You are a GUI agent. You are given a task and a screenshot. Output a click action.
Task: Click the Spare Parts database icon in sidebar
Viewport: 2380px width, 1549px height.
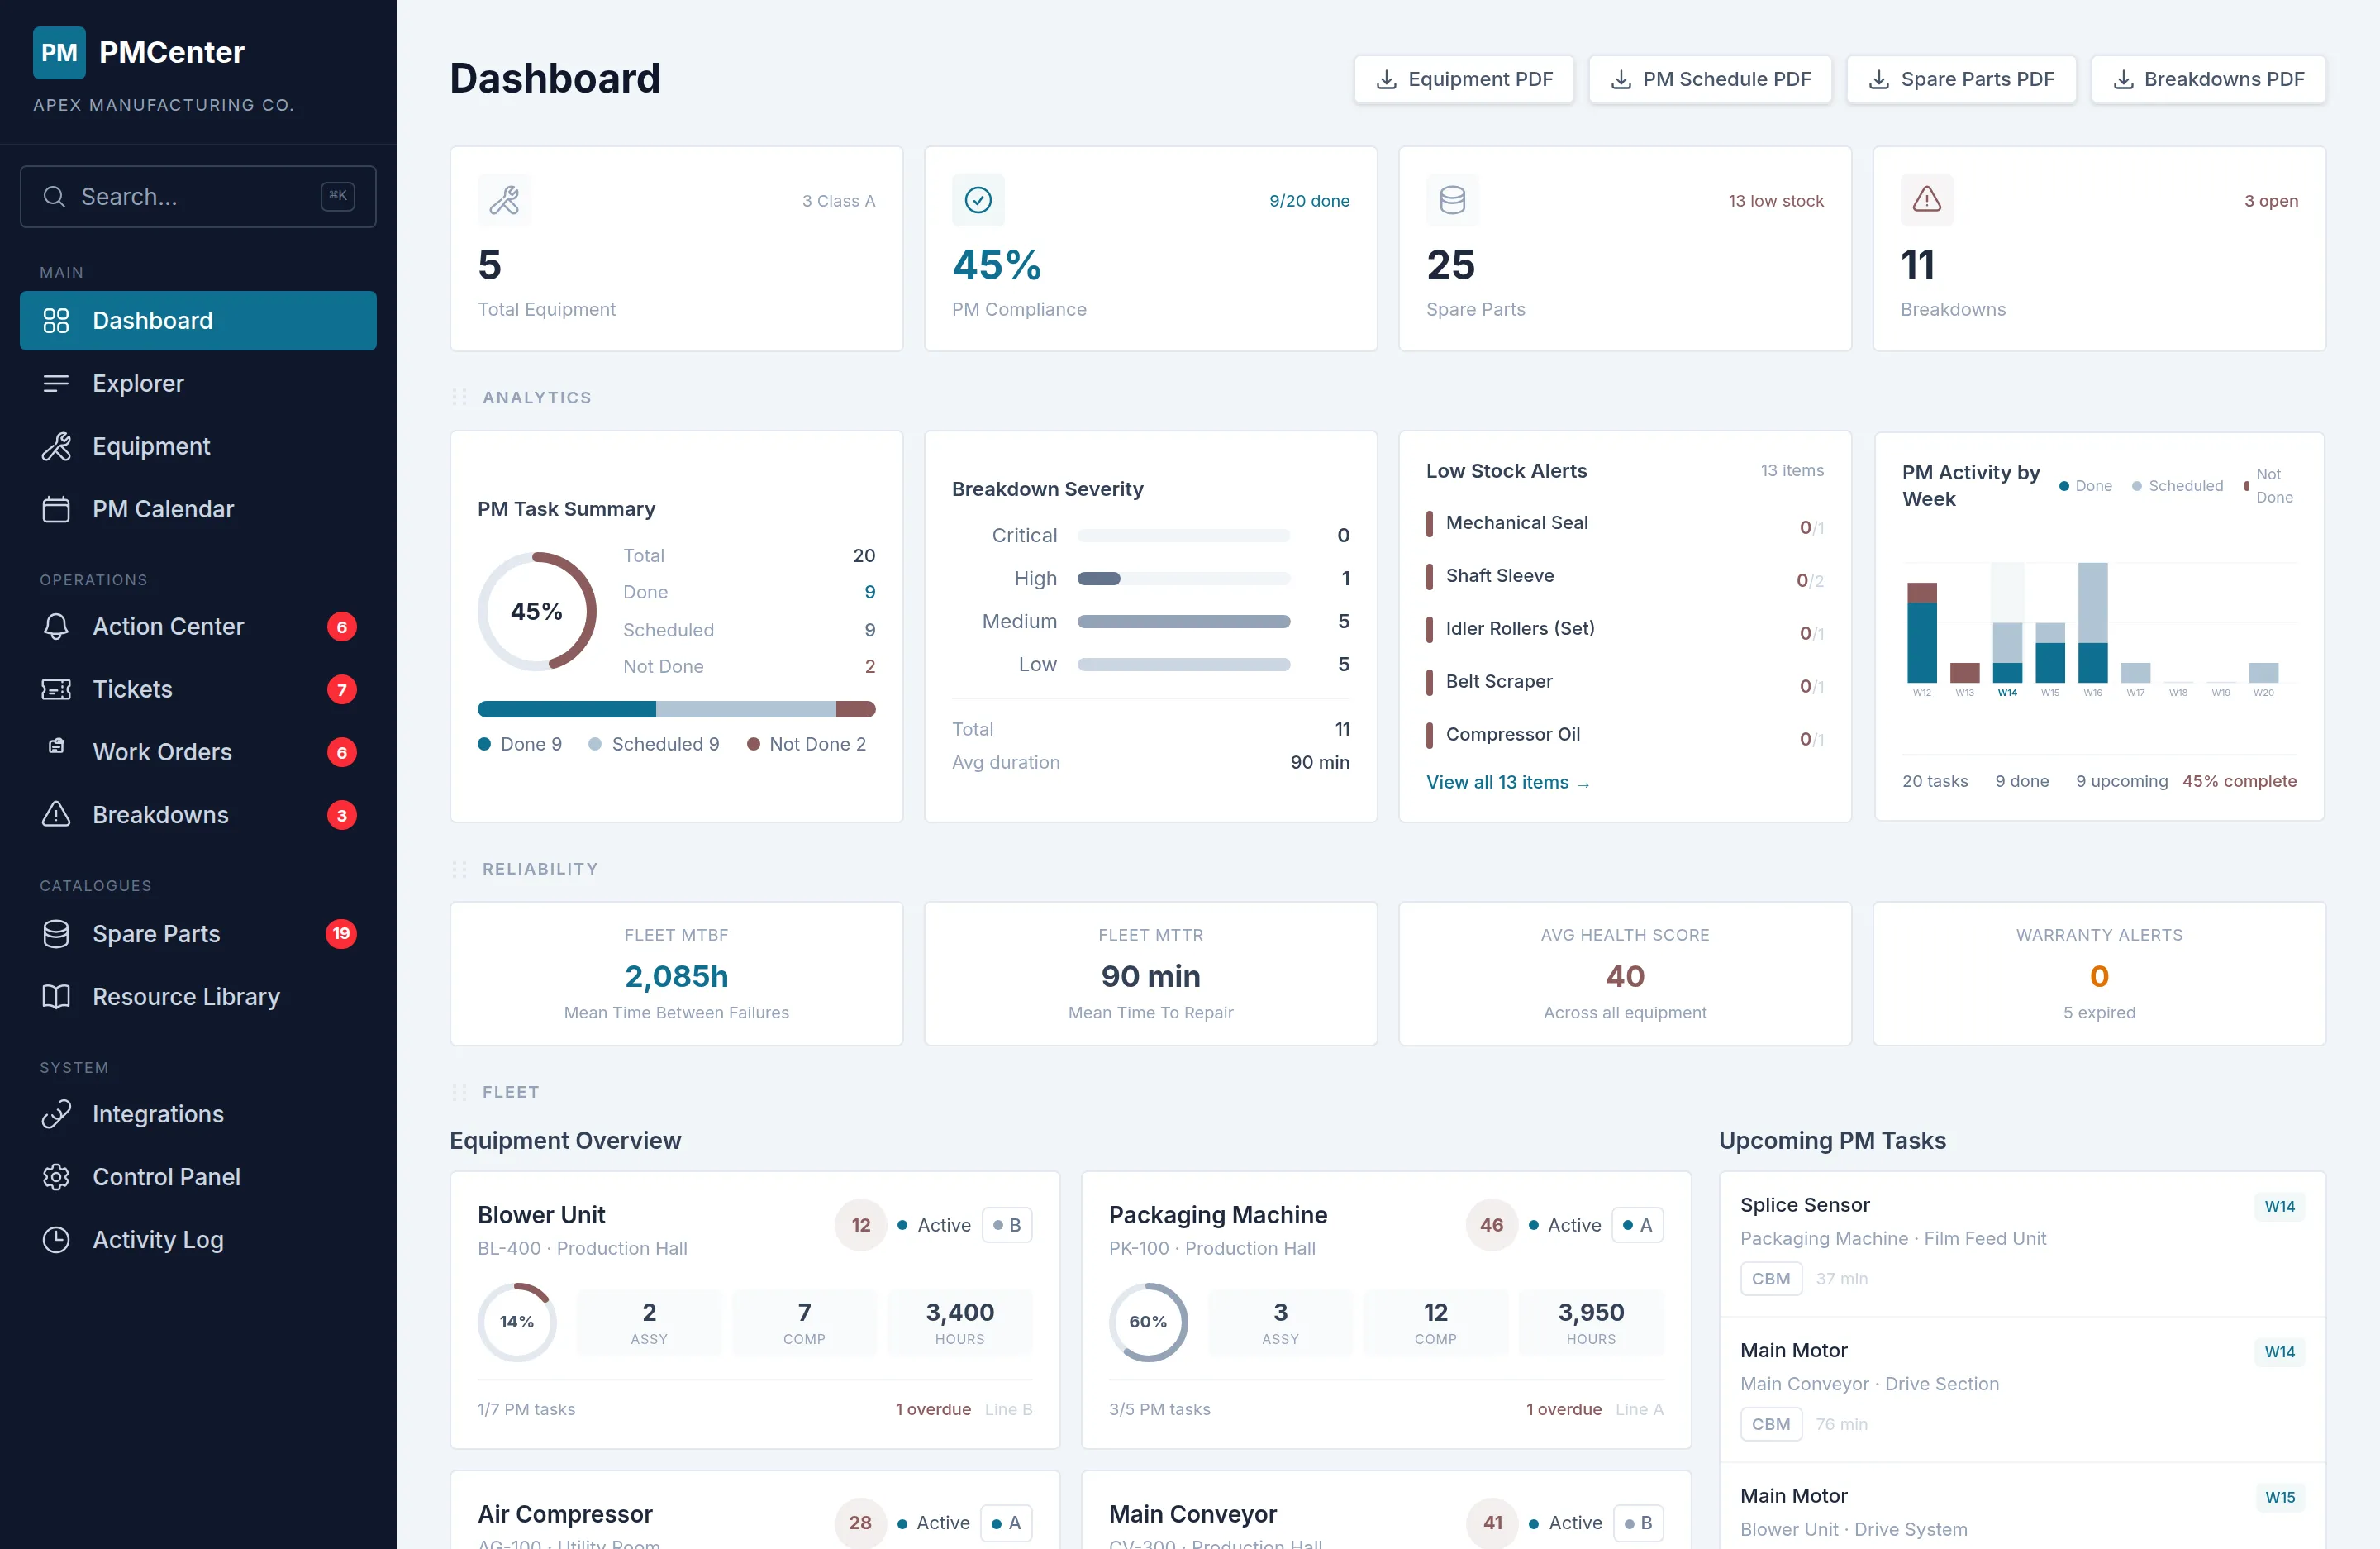tap(56, 933)
